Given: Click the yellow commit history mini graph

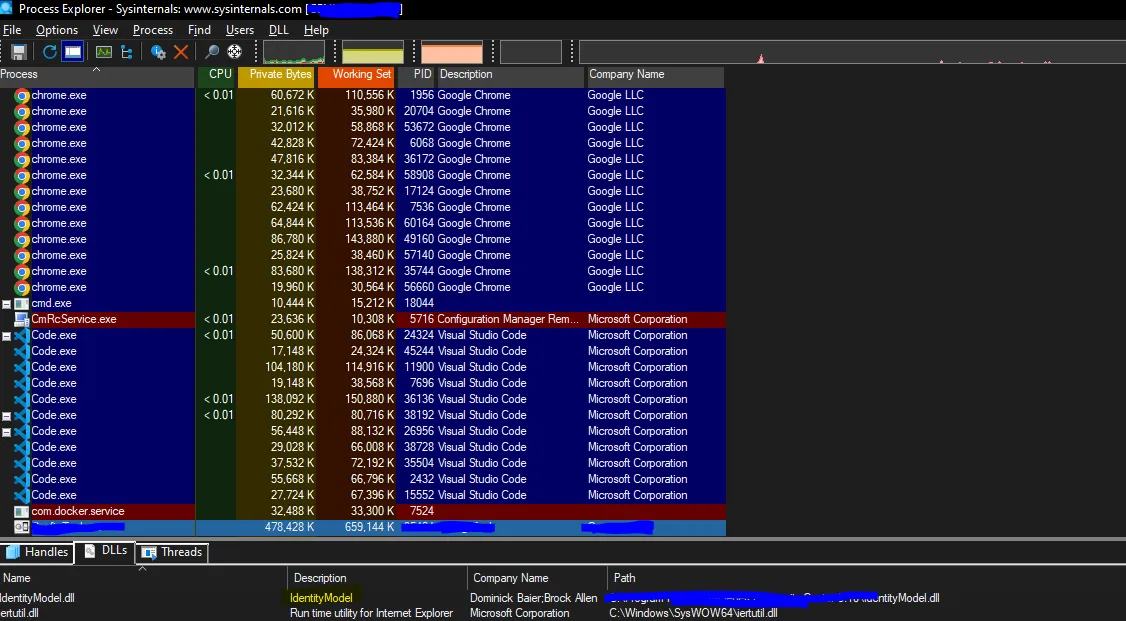Looking at the screenshot, I should [373, 52].
